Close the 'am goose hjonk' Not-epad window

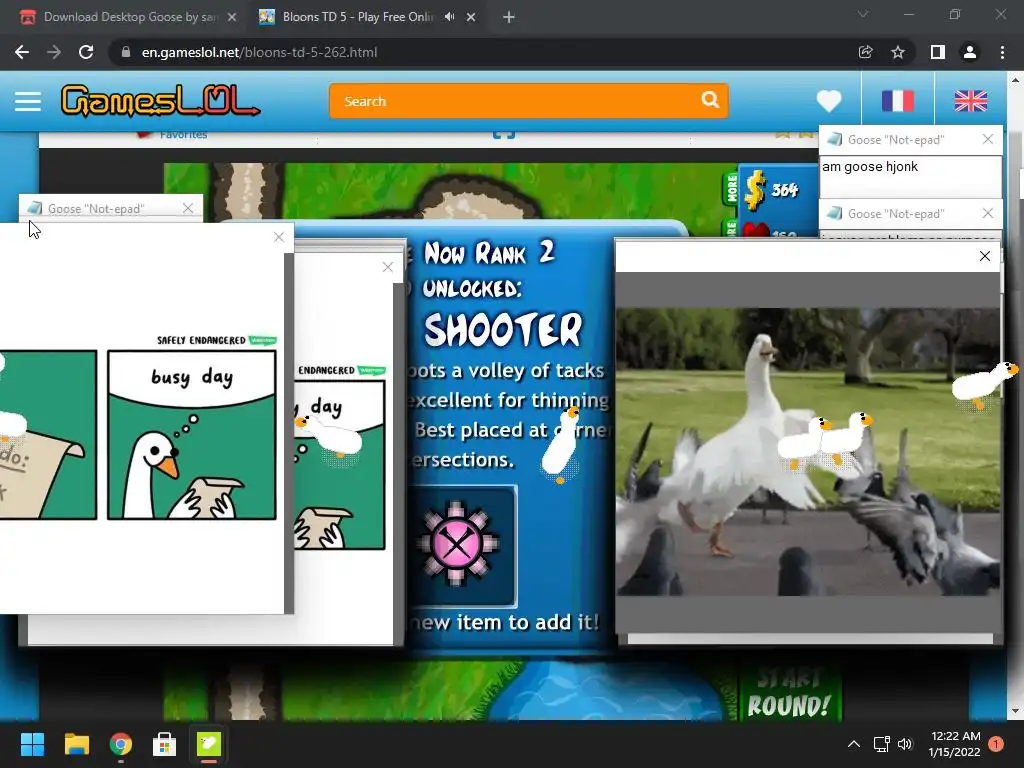click(x=988, y=139)
